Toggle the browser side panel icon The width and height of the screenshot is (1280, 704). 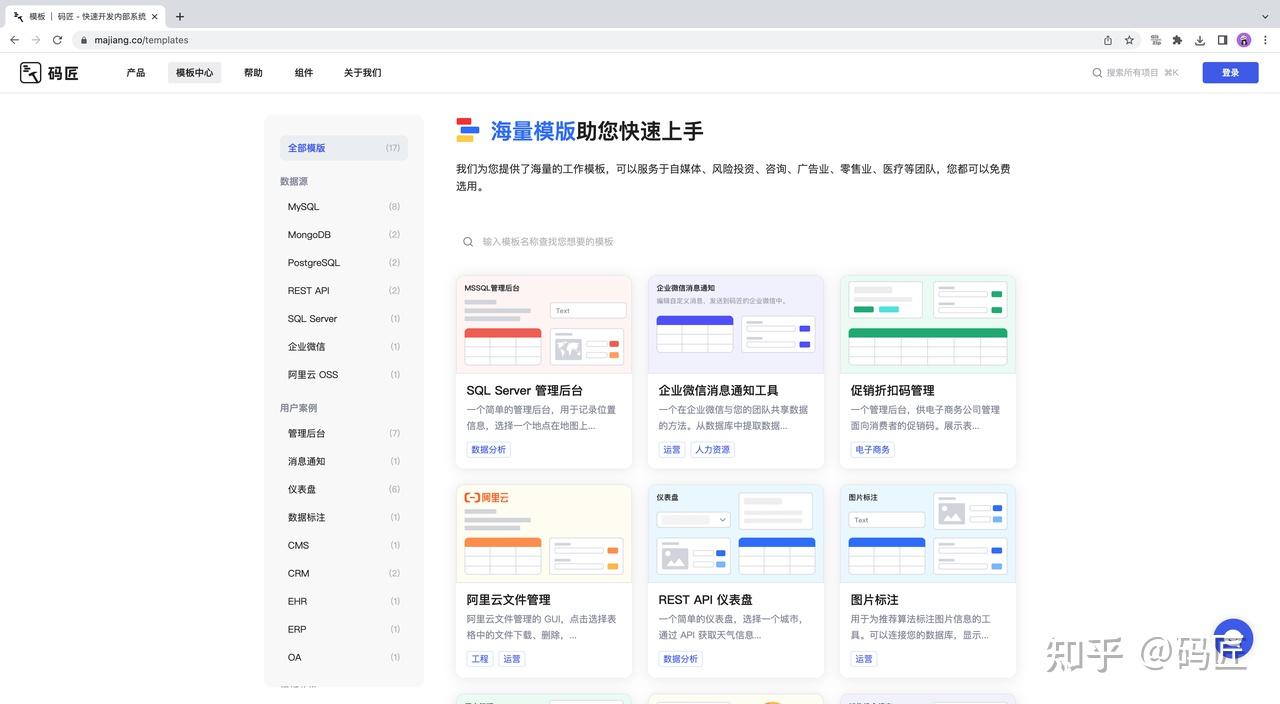1222,40
